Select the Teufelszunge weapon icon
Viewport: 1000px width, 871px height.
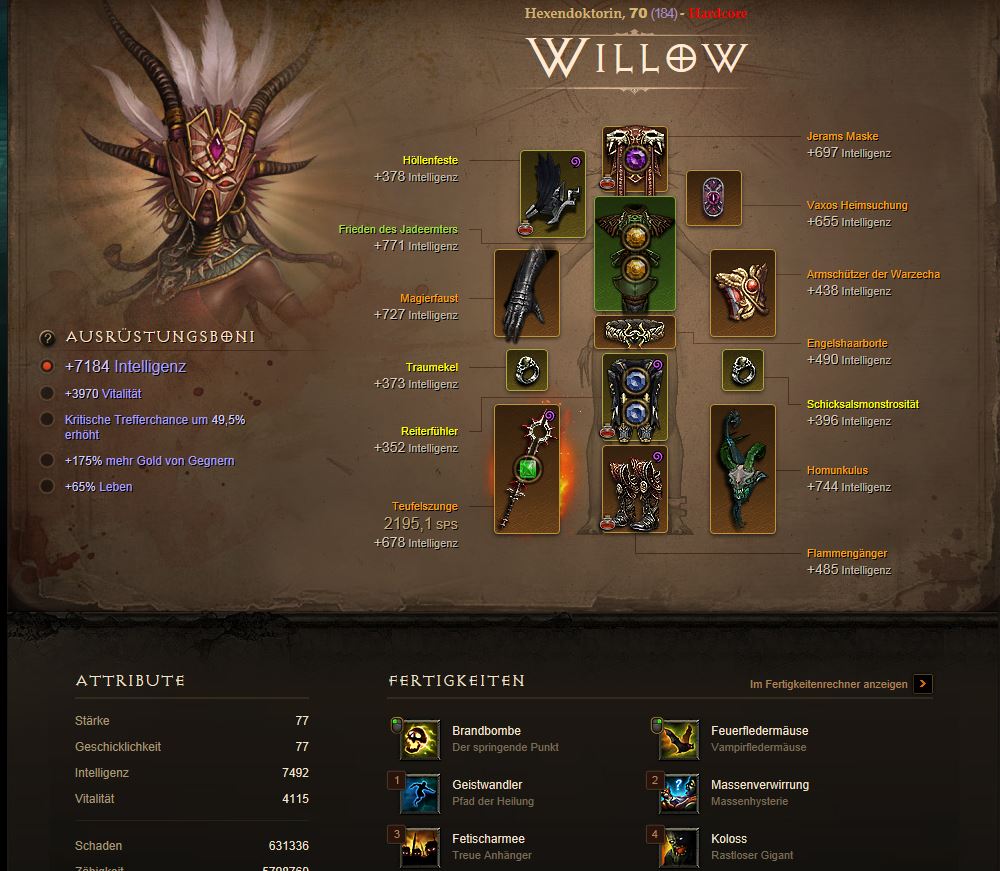pos(527,469)
